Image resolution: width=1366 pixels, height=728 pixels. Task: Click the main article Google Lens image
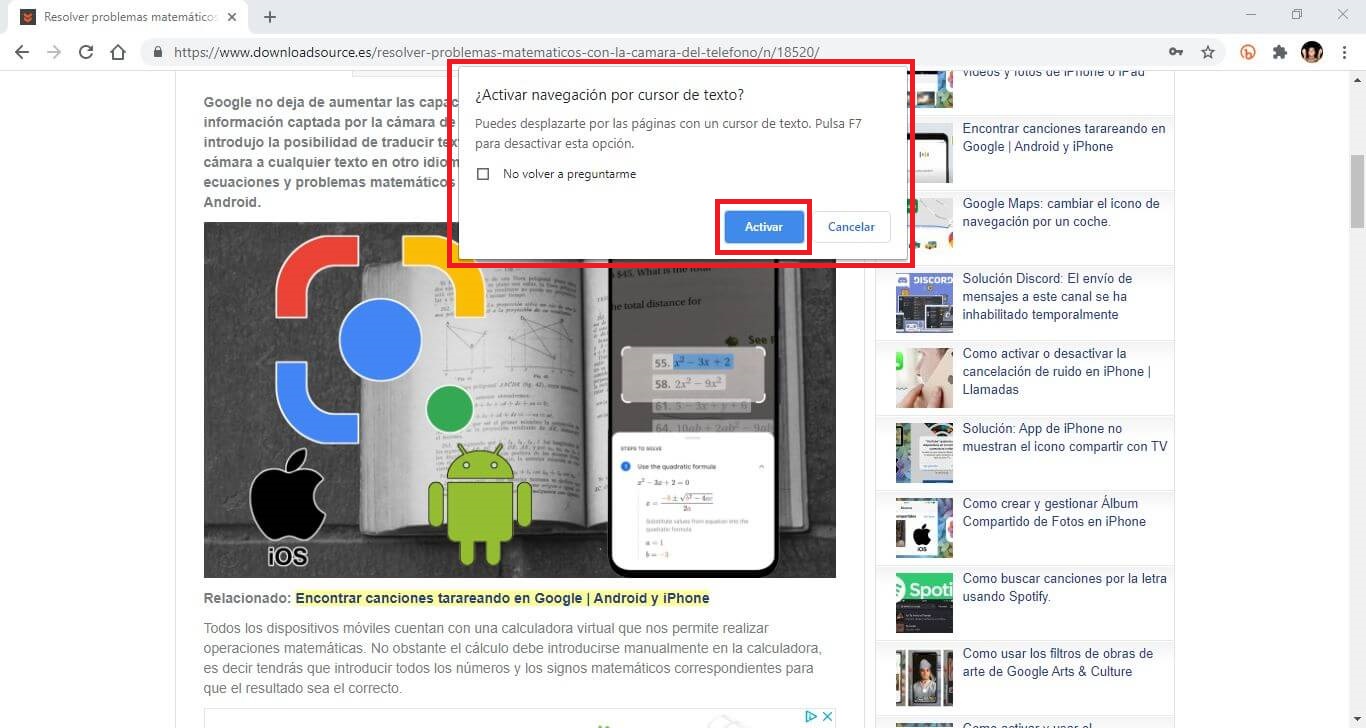(519, 400)
